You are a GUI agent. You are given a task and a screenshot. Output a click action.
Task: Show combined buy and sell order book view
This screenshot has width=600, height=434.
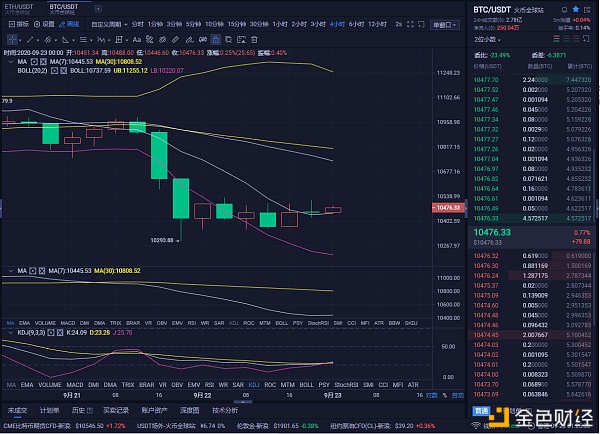click(x=556, y=39)
